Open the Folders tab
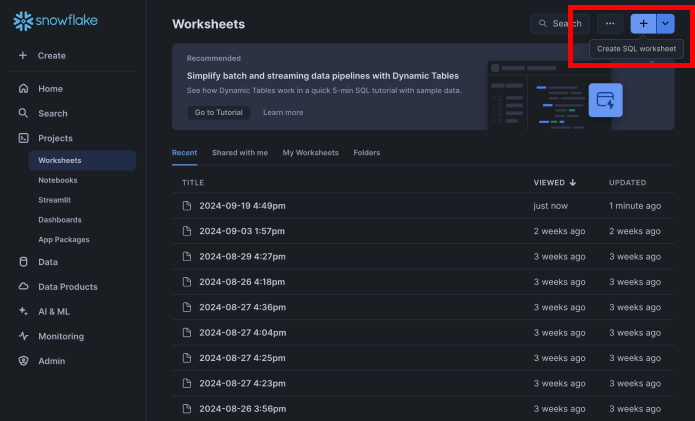This screenshot has height=421, width=695. 367,152
